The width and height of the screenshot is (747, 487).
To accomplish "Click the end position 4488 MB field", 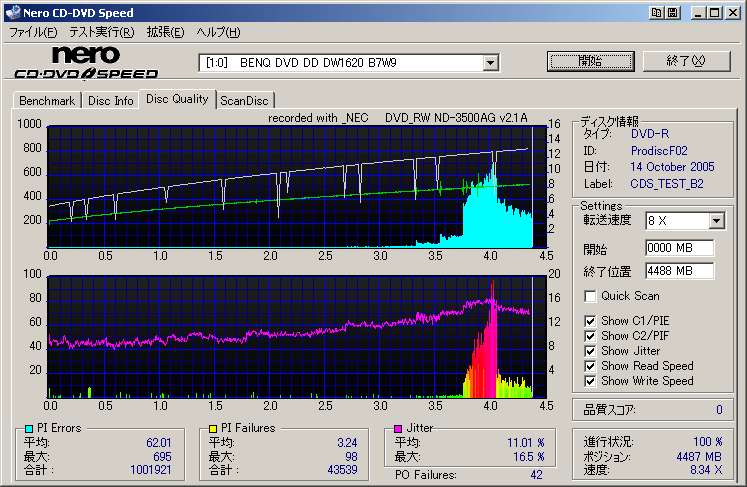I will click(679, 271).
